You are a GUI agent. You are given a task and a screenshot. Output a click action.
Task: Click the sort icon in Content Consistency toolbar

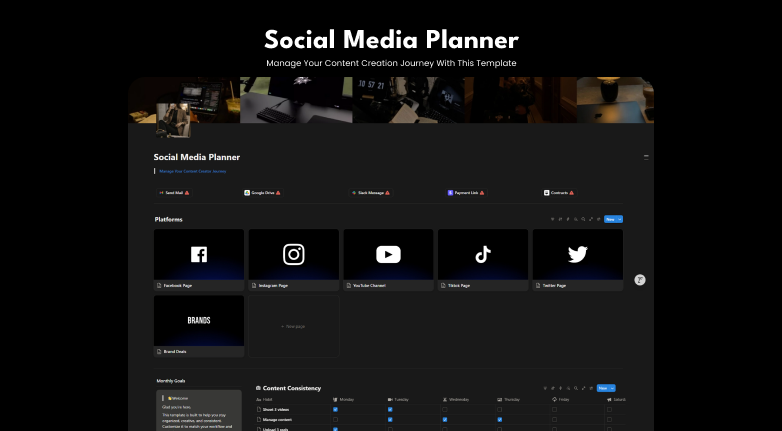coord(553,388)
